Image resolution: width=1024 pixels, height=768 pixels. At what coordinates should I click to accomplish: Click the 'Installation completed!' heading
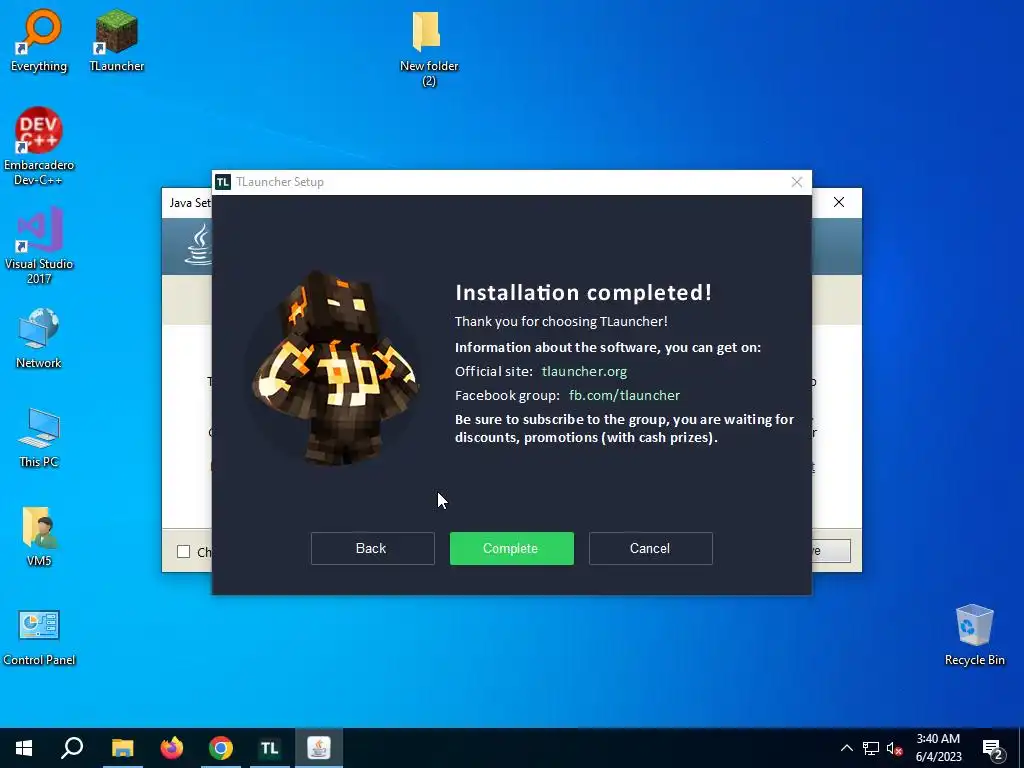[x=583, y=293]
